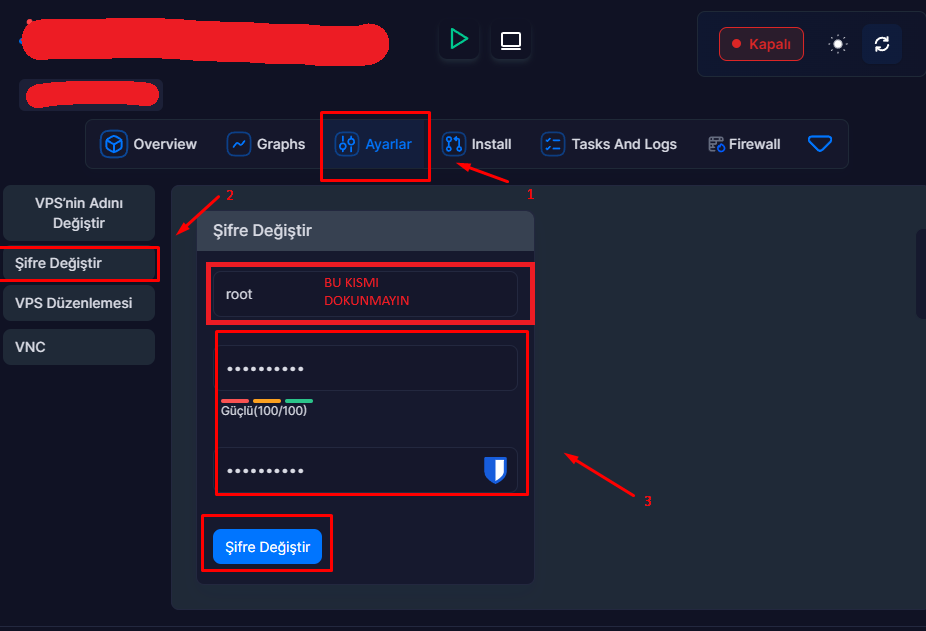This screenshot has height=631, width=926.
Task: Click the Install tab's branch icon
Action: pos(454,144)
